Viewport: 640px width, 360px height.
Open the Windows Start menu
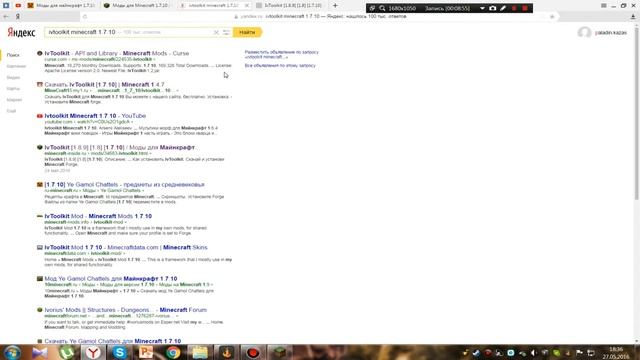(x=11, y=352)
